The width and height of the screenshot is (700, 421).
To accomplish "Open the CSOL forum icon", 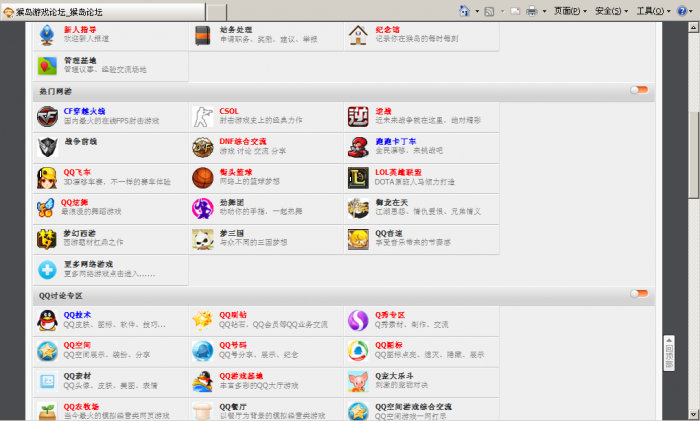I will coord(203,117).
